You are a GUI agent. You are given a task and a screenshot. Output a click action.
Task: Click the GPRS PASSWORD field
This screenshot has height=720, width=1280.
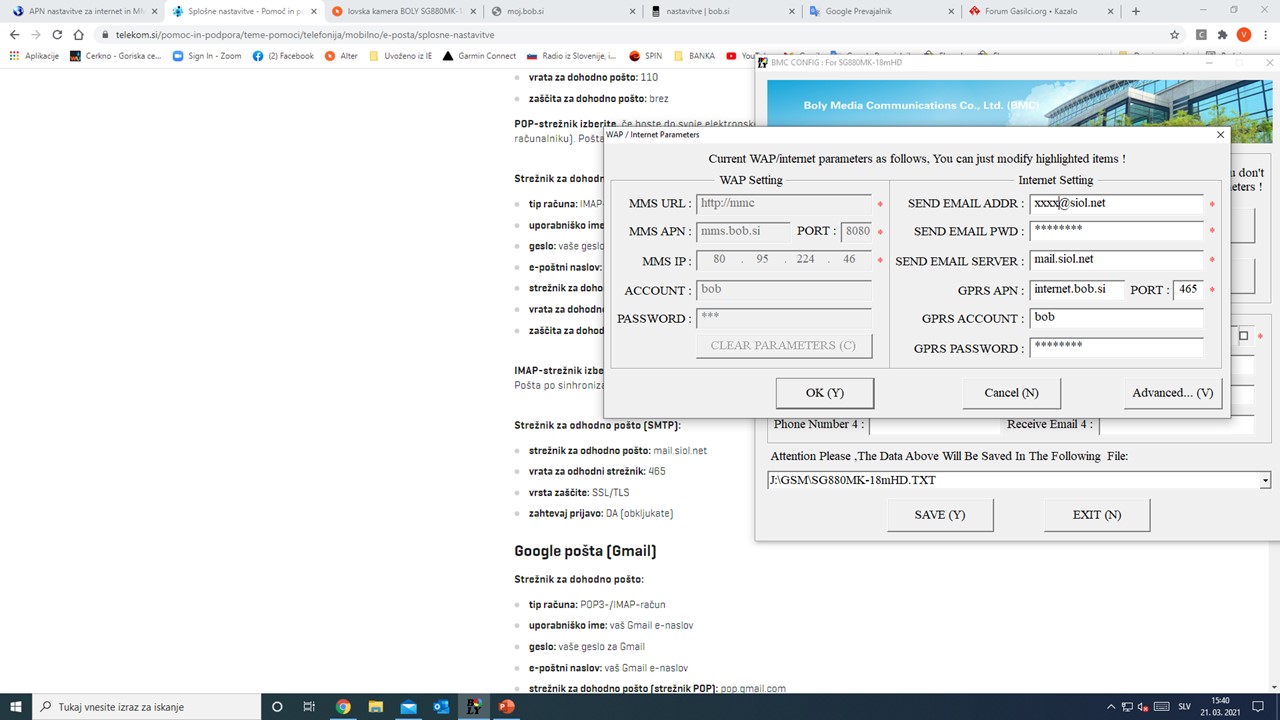click(1116, 347)
